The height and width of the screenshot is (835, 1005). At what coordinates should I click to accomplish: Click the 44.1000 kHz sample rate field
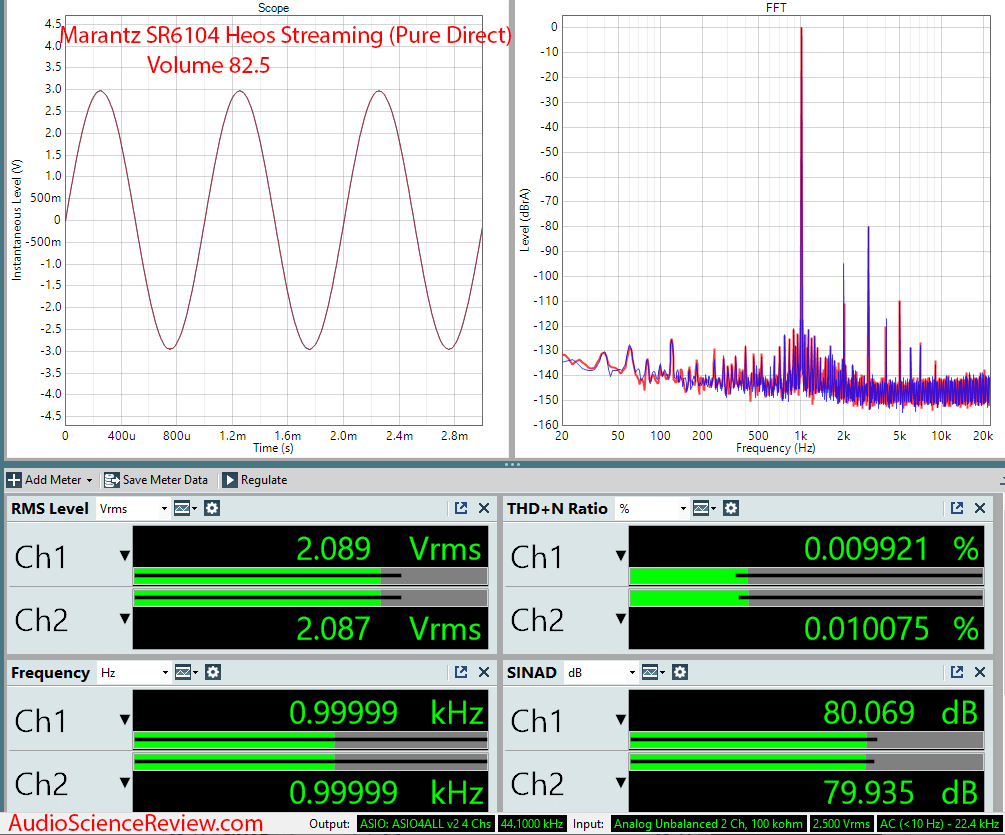[x=531, y=824]
